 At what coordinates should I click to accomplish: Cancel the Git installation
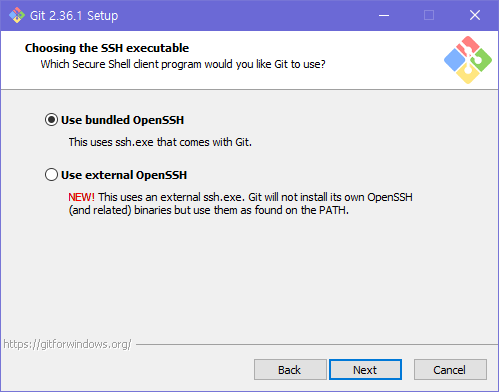(450, 370)
